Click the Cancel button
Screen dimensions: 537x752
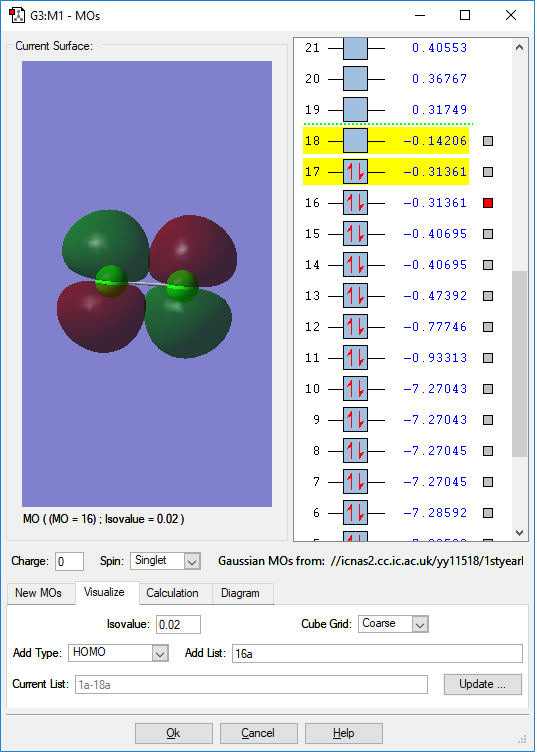(258, 733)
